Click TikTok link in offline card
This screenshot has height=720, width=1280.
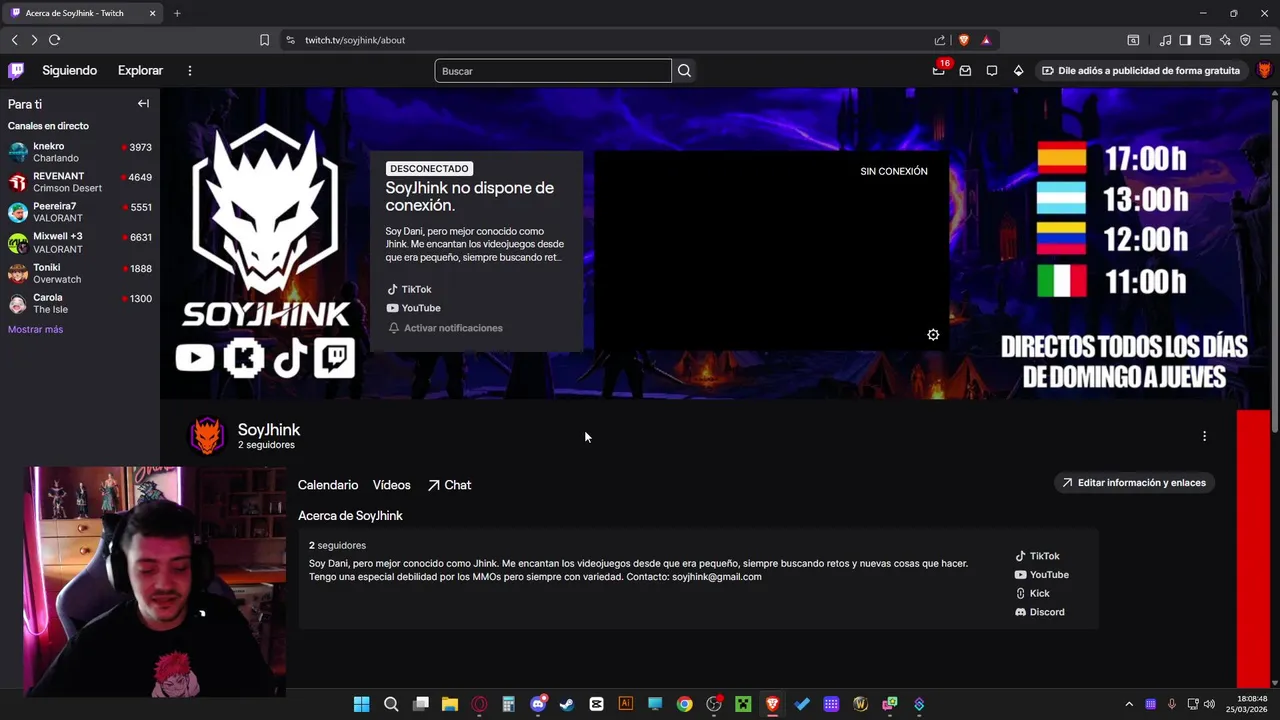pos(409,289)
